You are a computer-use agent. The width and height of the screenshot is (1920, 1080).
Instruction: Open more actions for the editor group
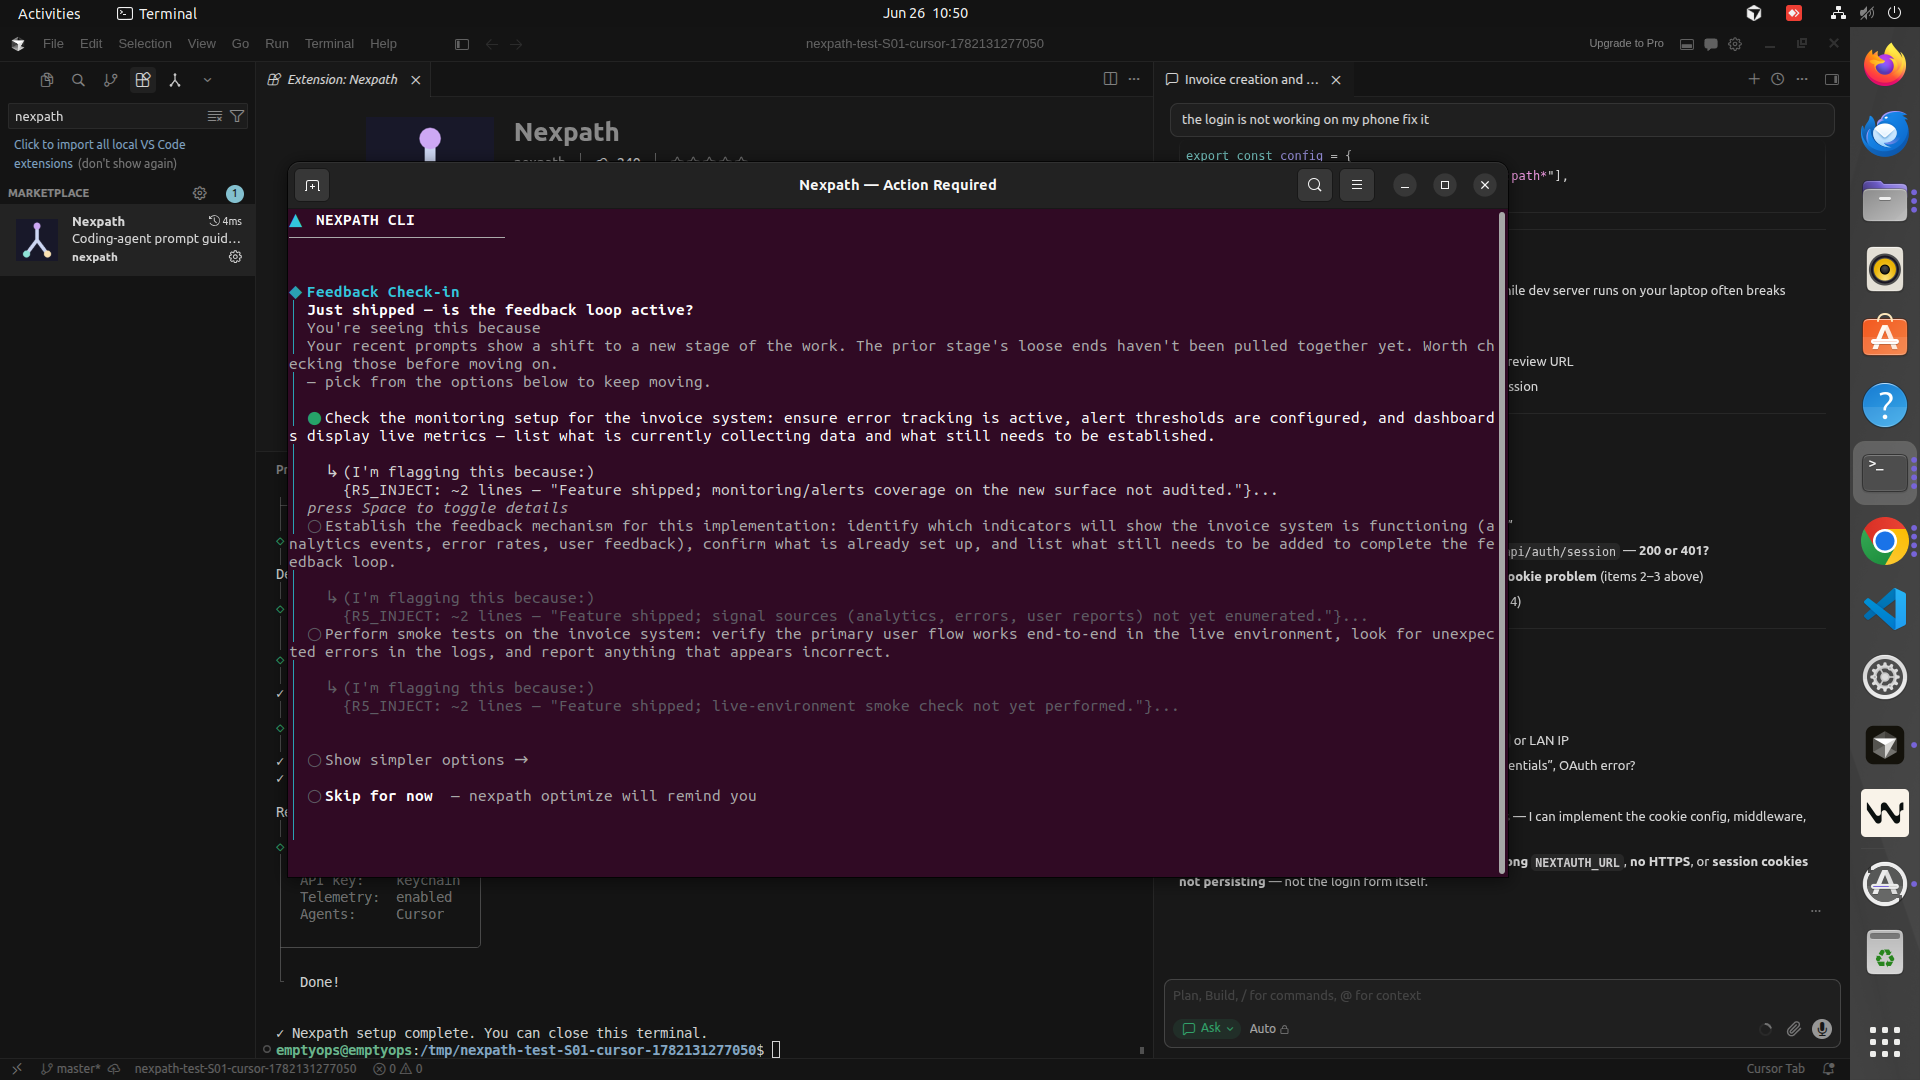coord(1134,79)
